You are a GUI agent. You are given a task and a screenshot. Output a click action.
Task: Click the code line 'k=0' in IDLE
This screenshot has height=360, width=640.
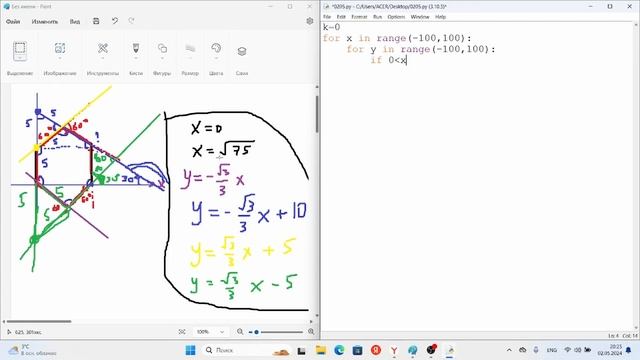[331, 27]
